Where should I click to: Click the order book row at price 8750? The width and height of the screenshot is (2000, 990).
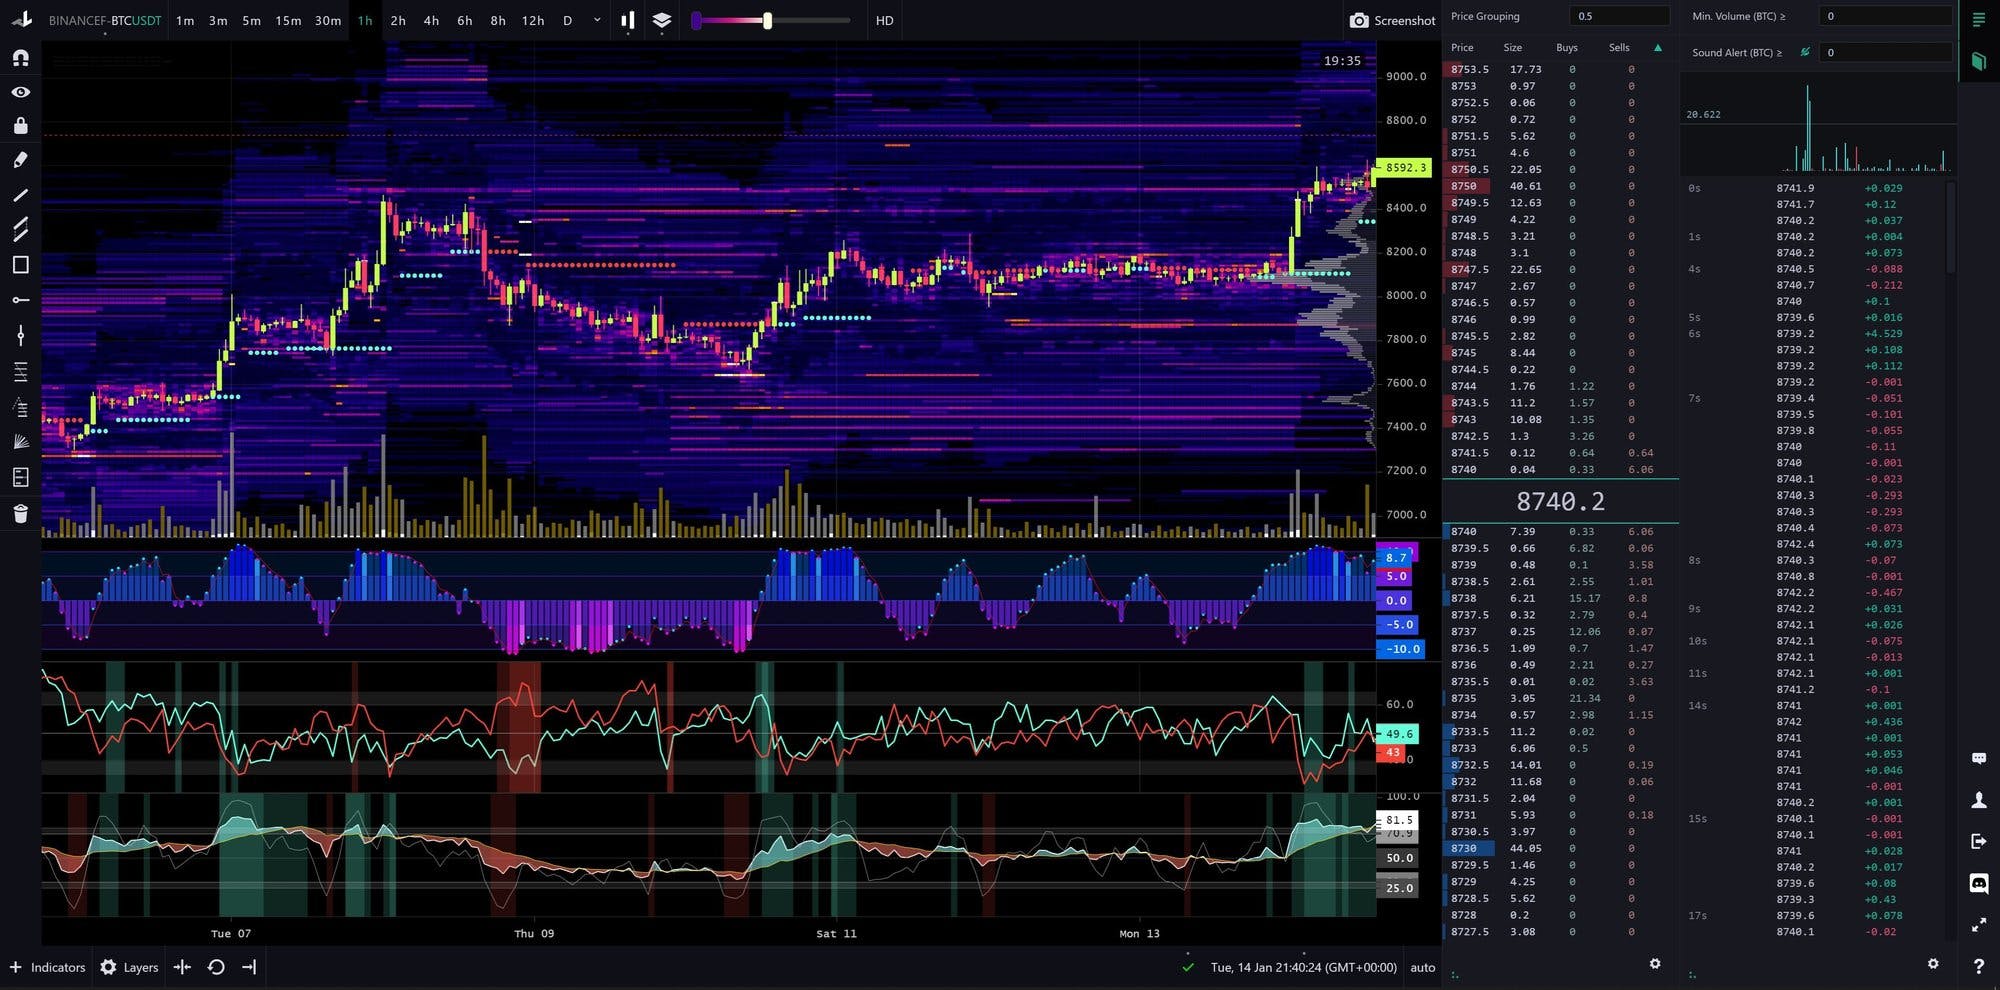tap(1560, 186)
